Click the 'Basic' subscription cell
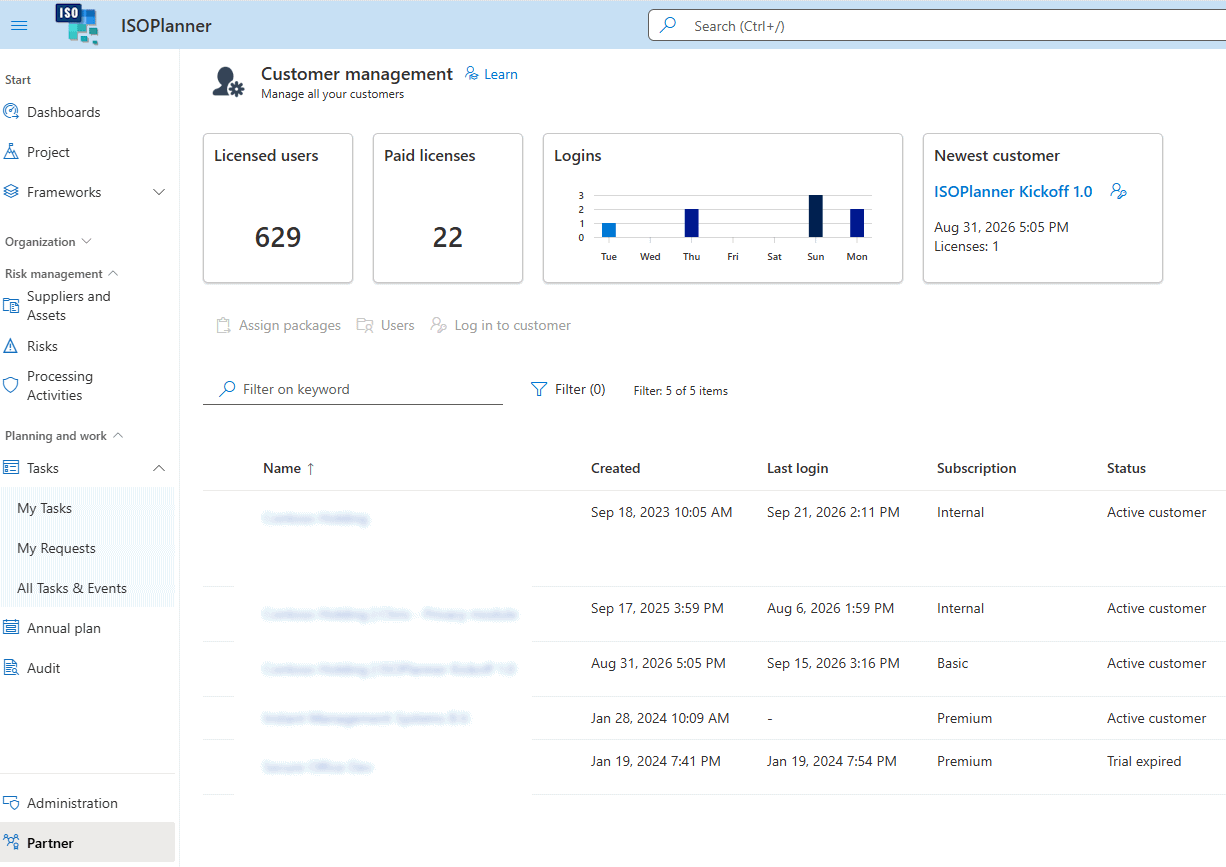Image resolution: width=1226 pixels, height=867 pixels. [952, 663]
